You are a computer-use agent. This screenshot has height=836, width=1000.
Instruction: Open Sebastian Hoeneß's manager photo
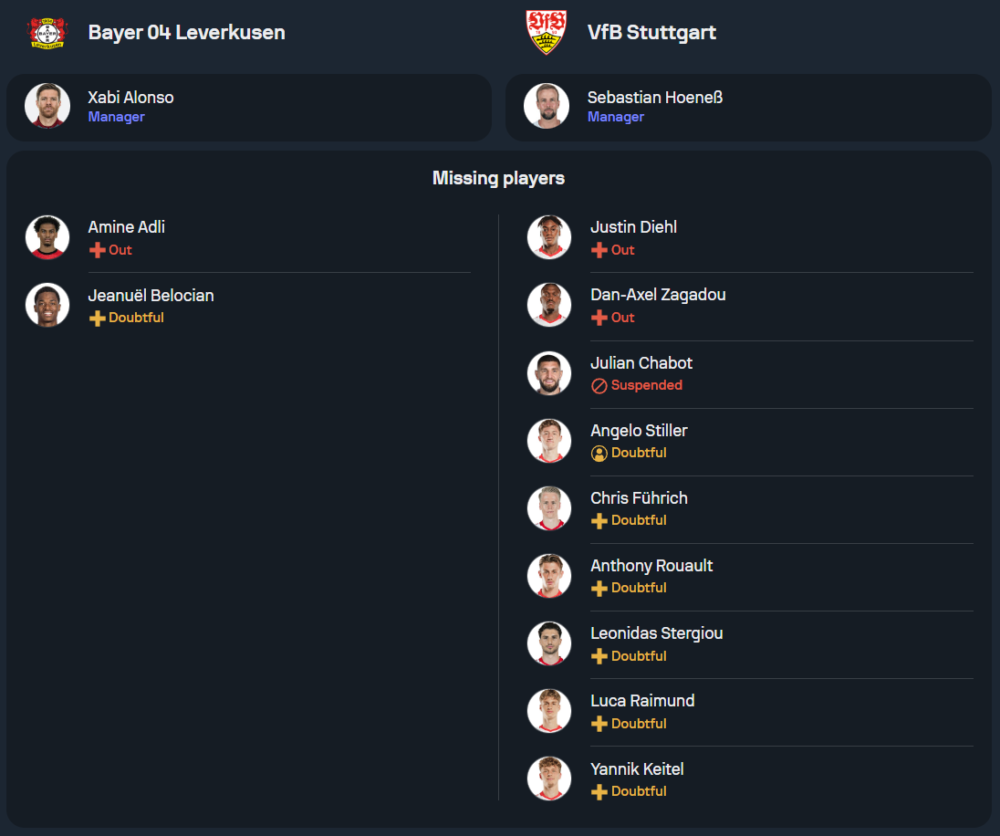coord(546,106)
